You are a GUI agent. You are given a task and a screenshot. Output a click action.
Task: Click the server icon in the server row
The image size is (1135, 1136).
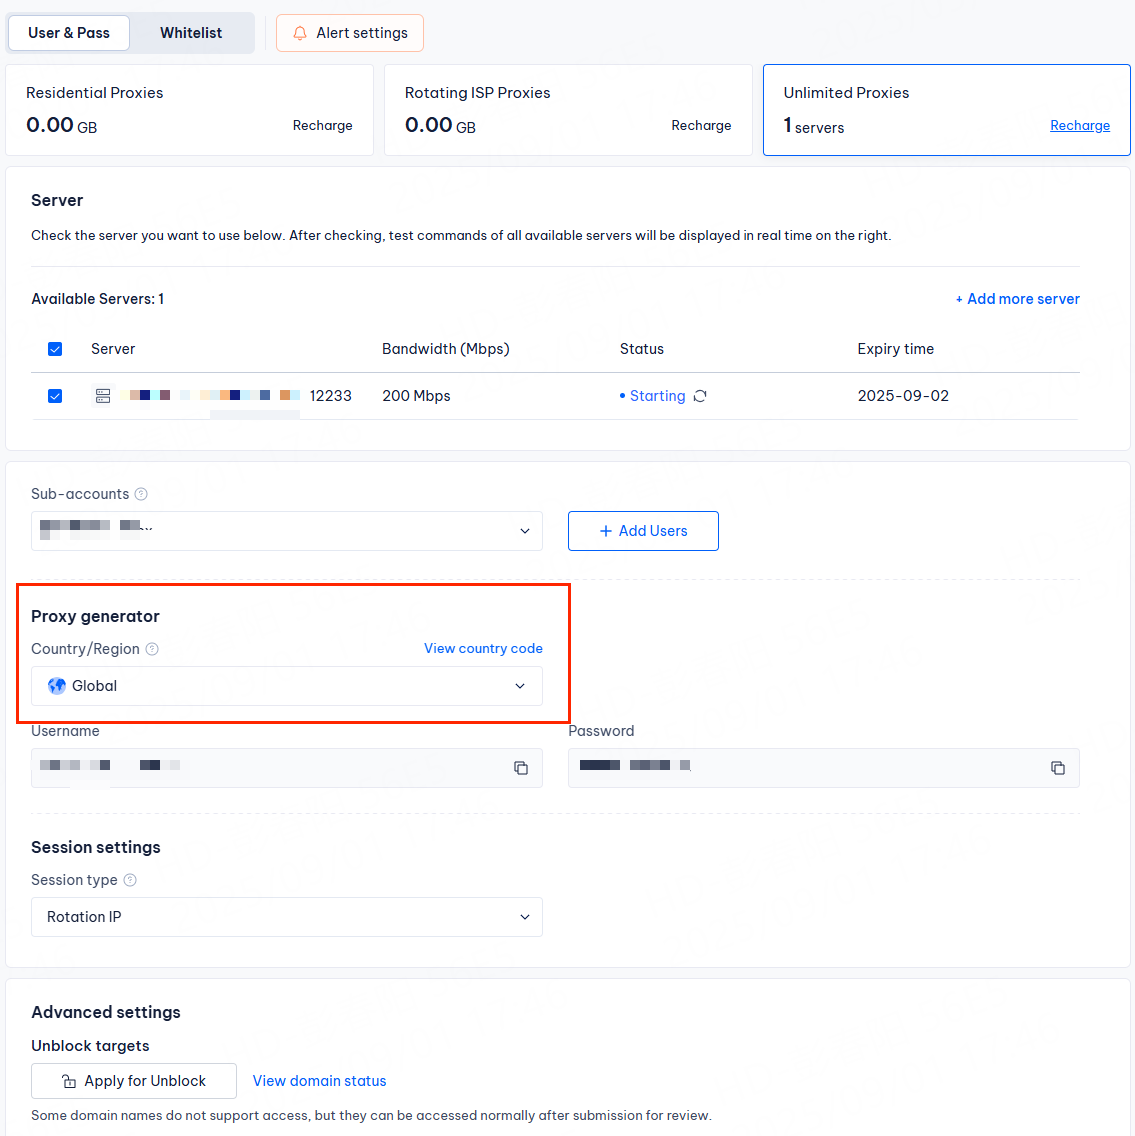click(x=103, y=396)
